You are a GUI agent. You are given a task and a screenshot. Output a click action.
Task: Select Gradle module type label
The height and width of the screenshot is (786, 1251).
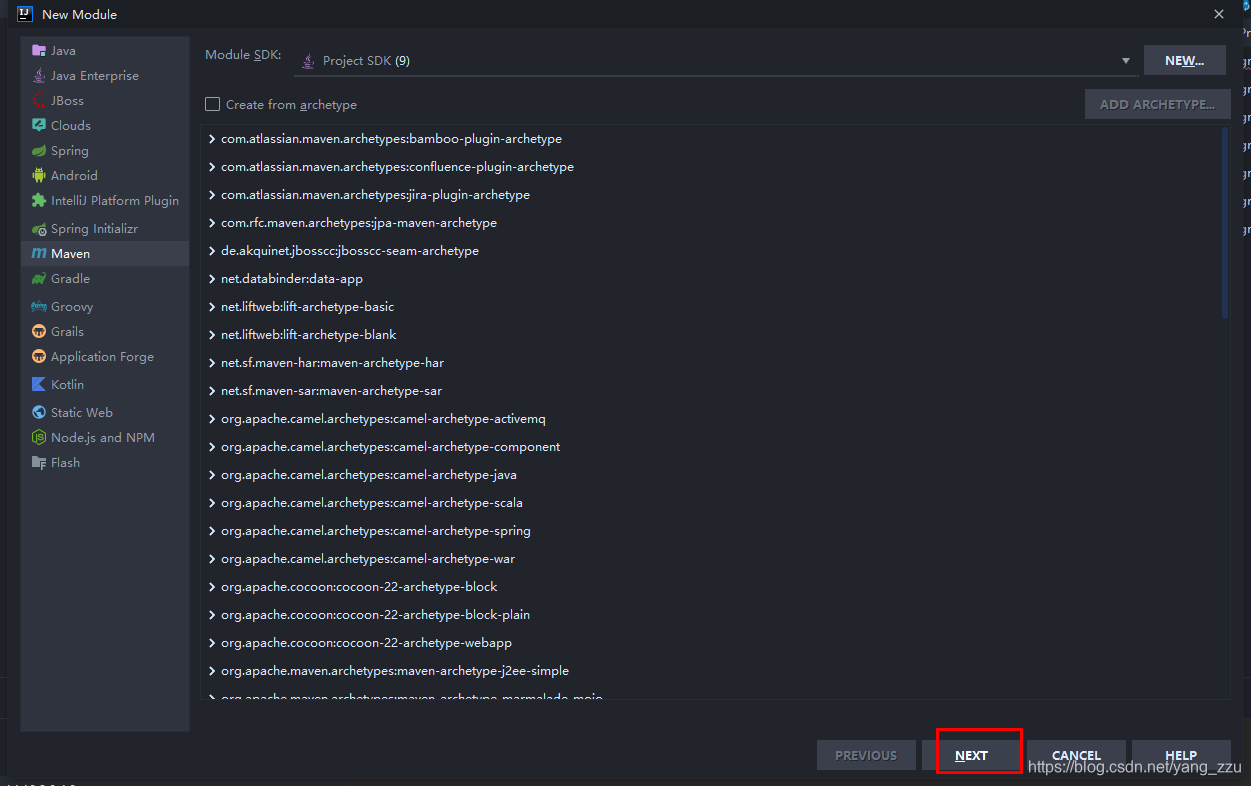[x=70, y=279]
